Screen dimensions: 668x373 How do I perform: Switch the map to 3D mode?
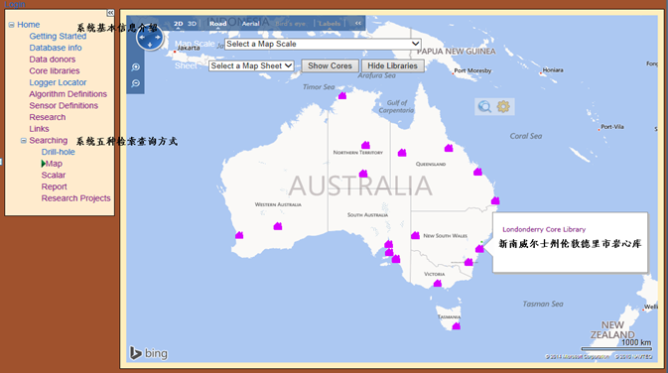point(192,24)
